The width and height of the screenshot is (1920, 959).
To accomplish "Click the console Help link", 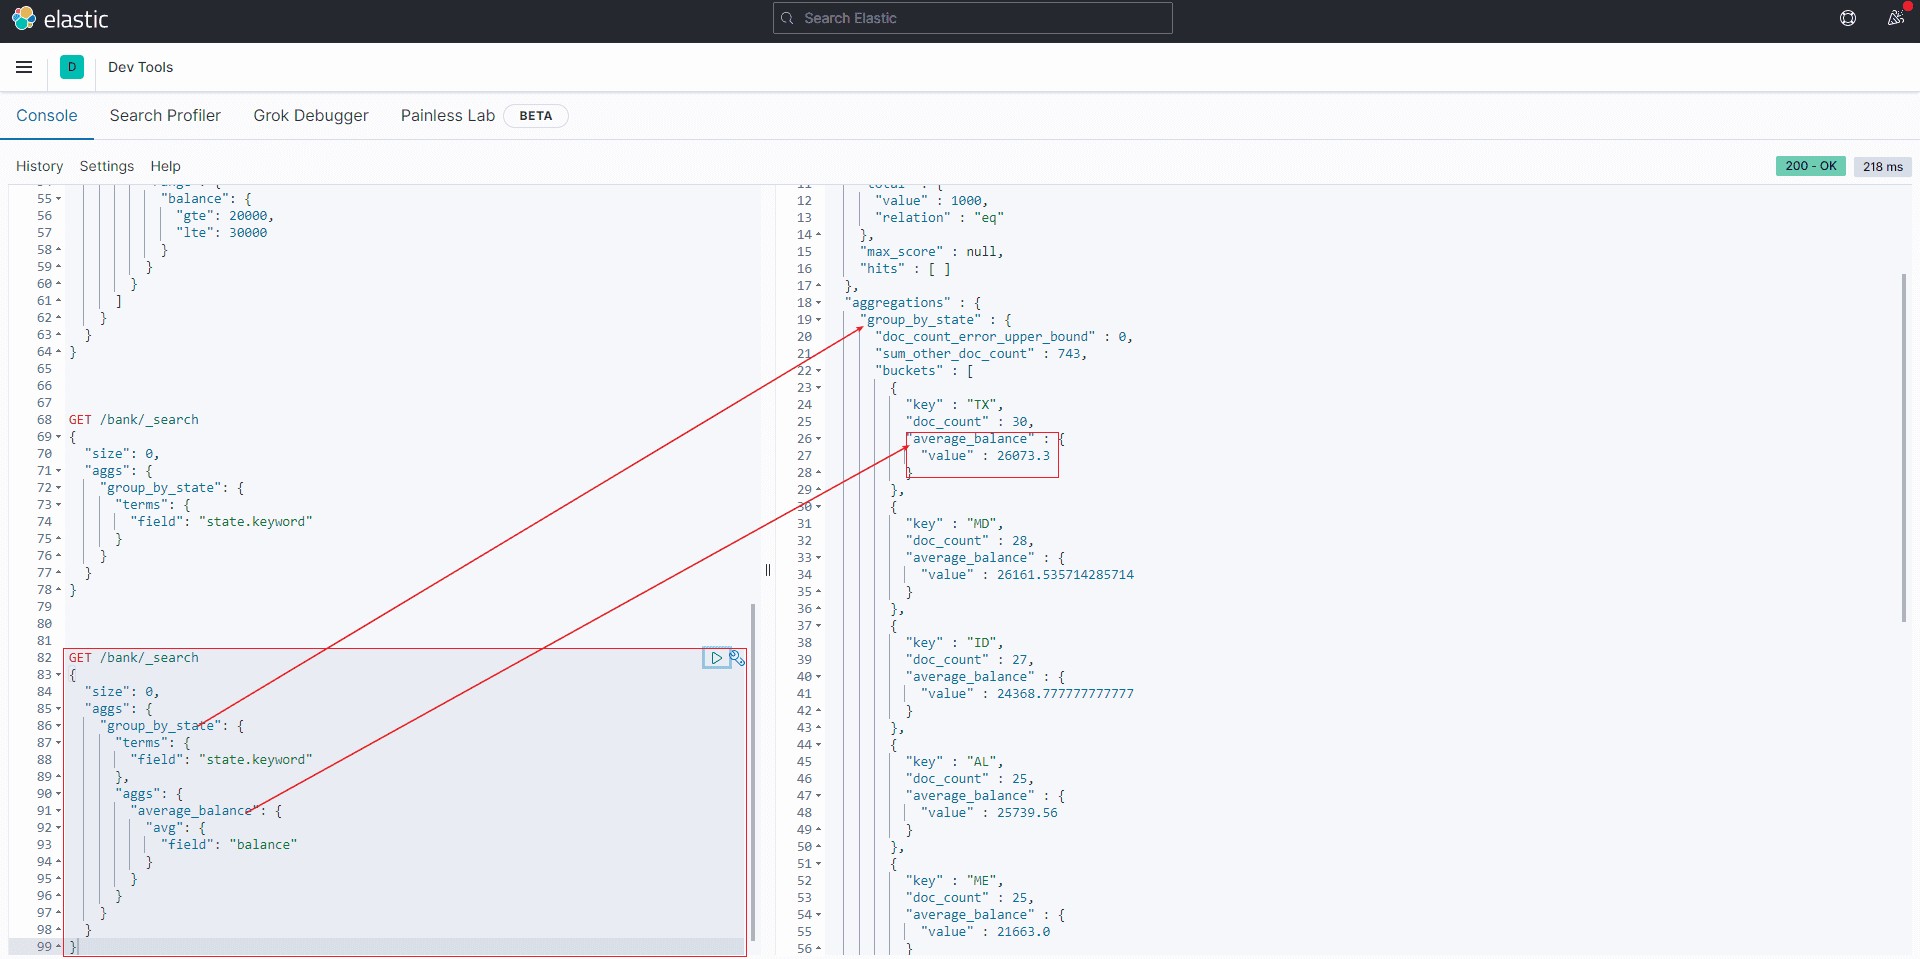I will (165, 166).
